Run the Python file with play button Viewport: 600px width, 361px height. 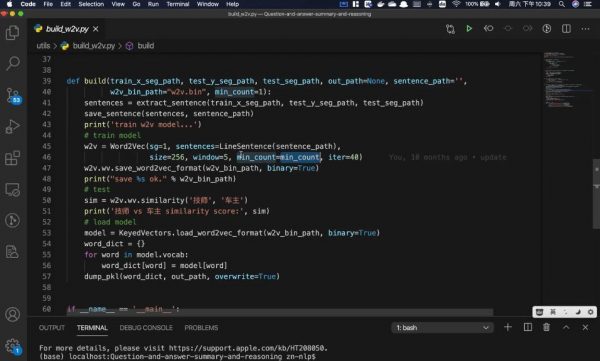click(x=469, y=29)
